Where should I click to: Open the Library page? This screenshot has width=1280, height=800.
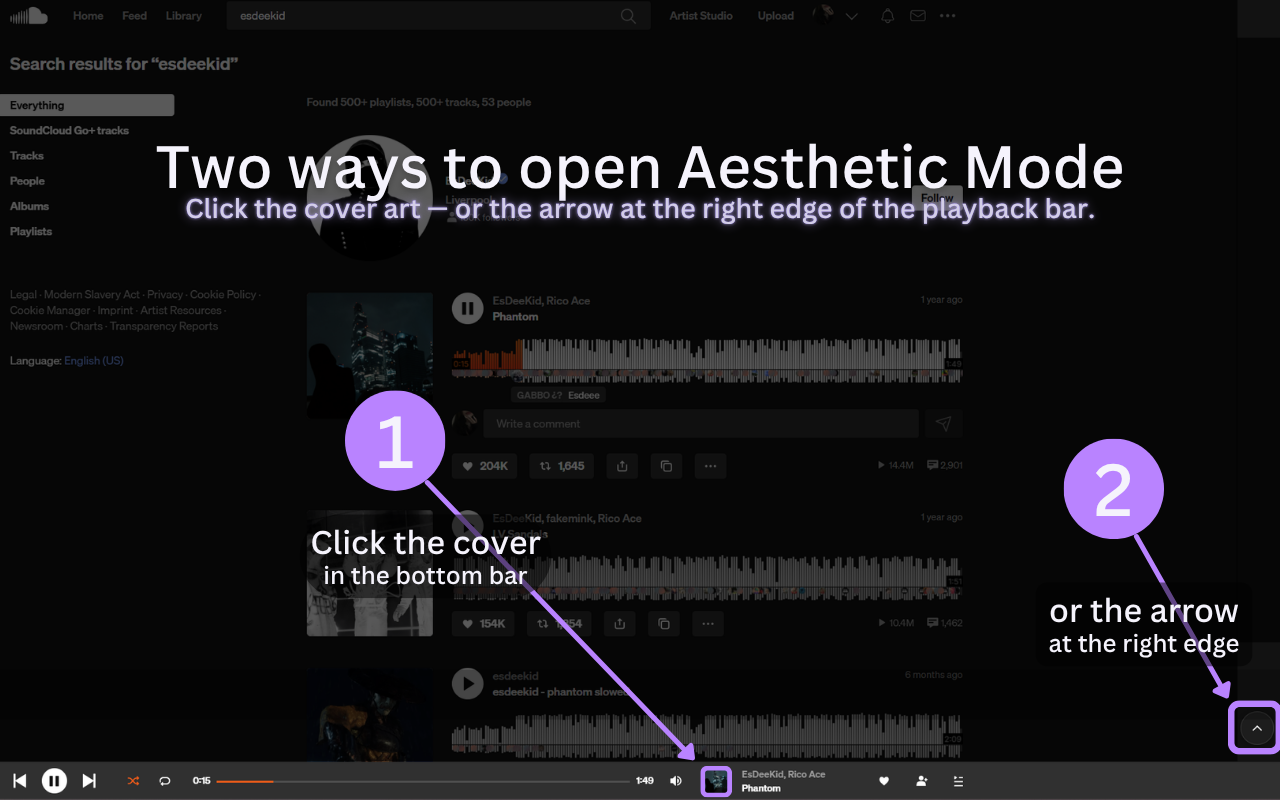pos(184,16)
